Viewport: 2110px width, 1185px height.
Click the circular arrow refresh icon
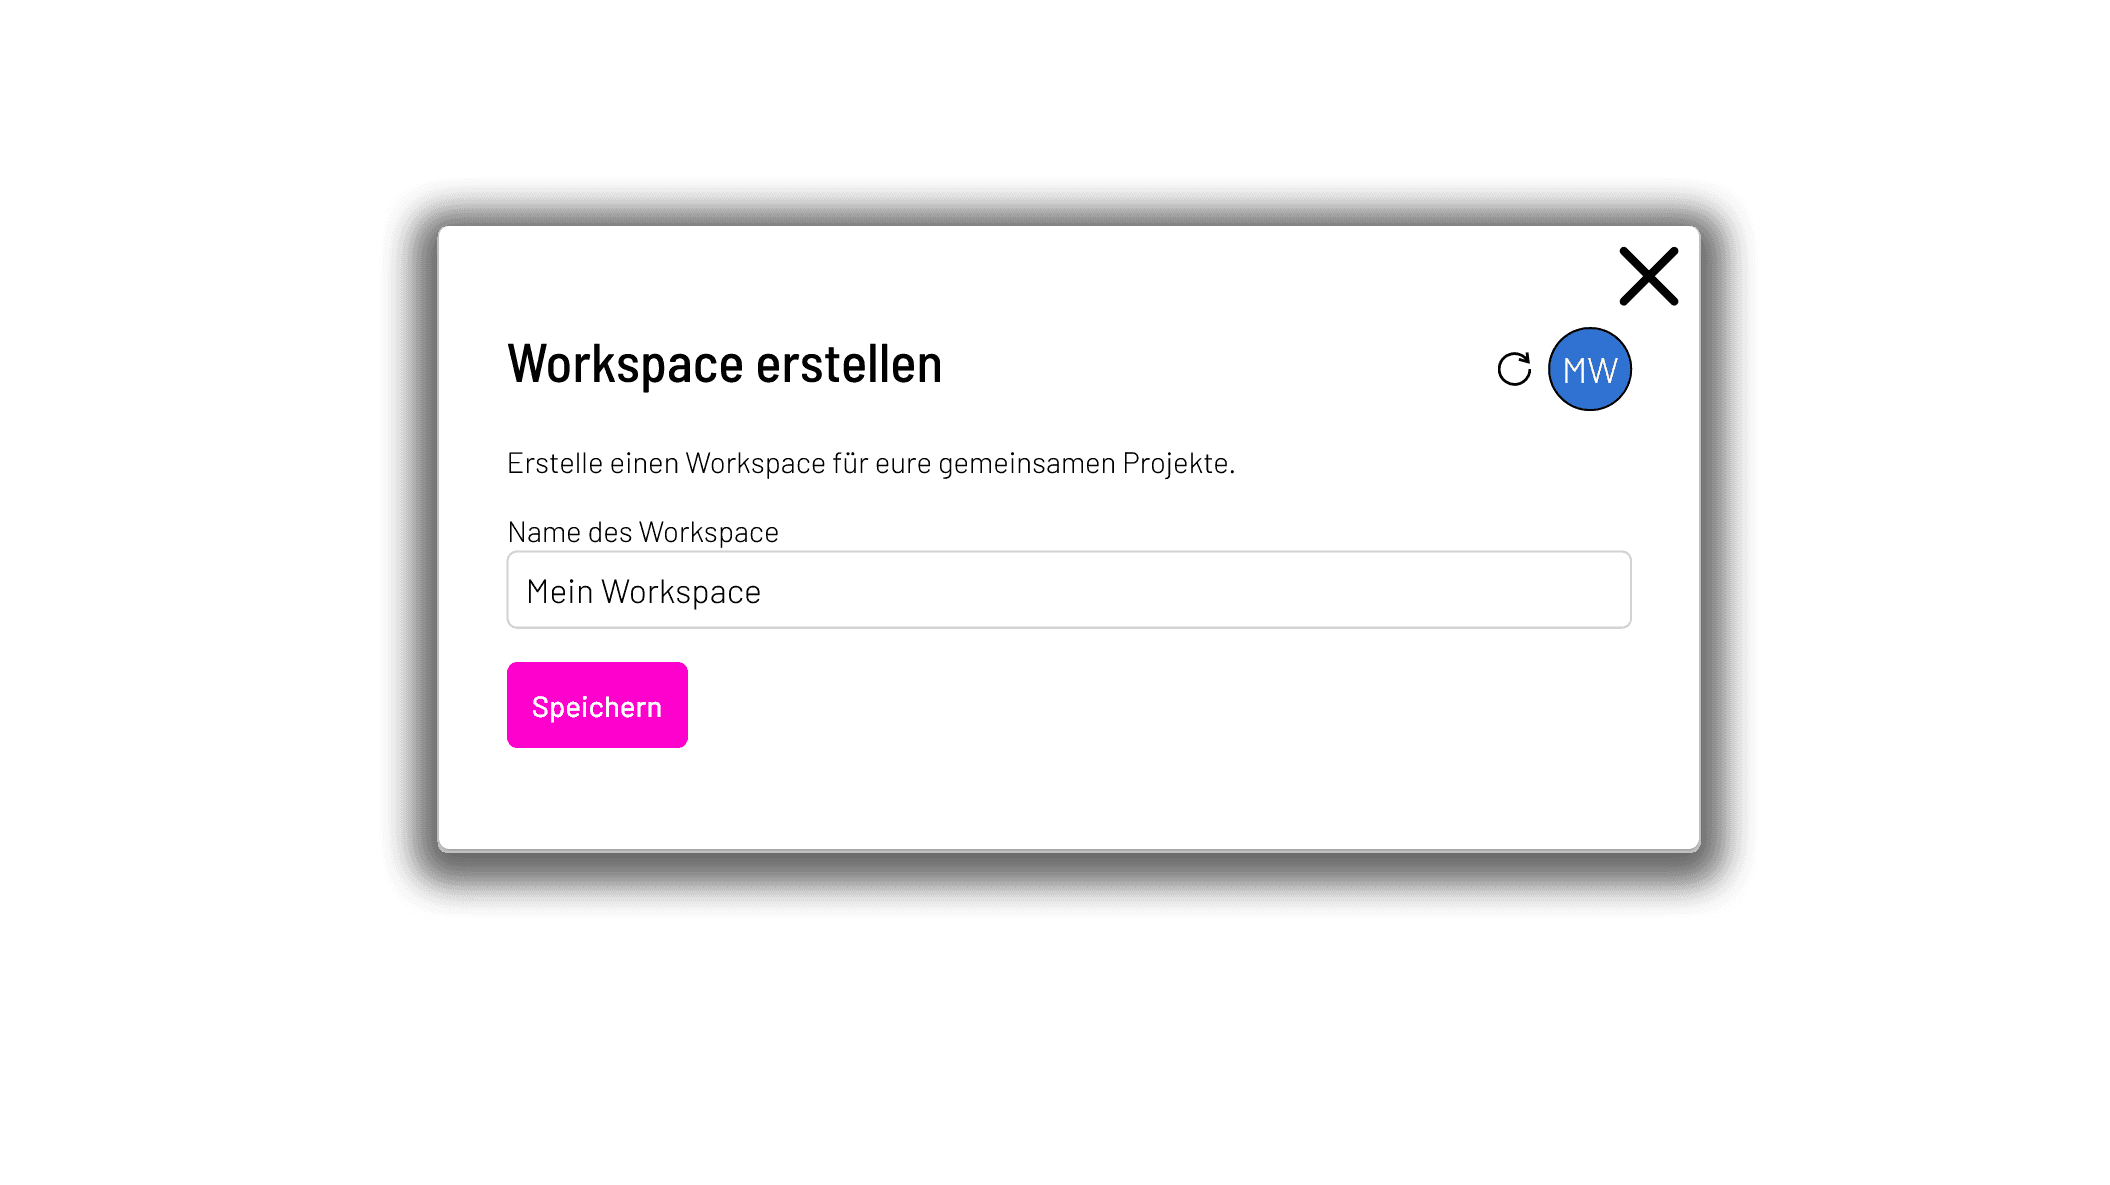point(1514,369)
